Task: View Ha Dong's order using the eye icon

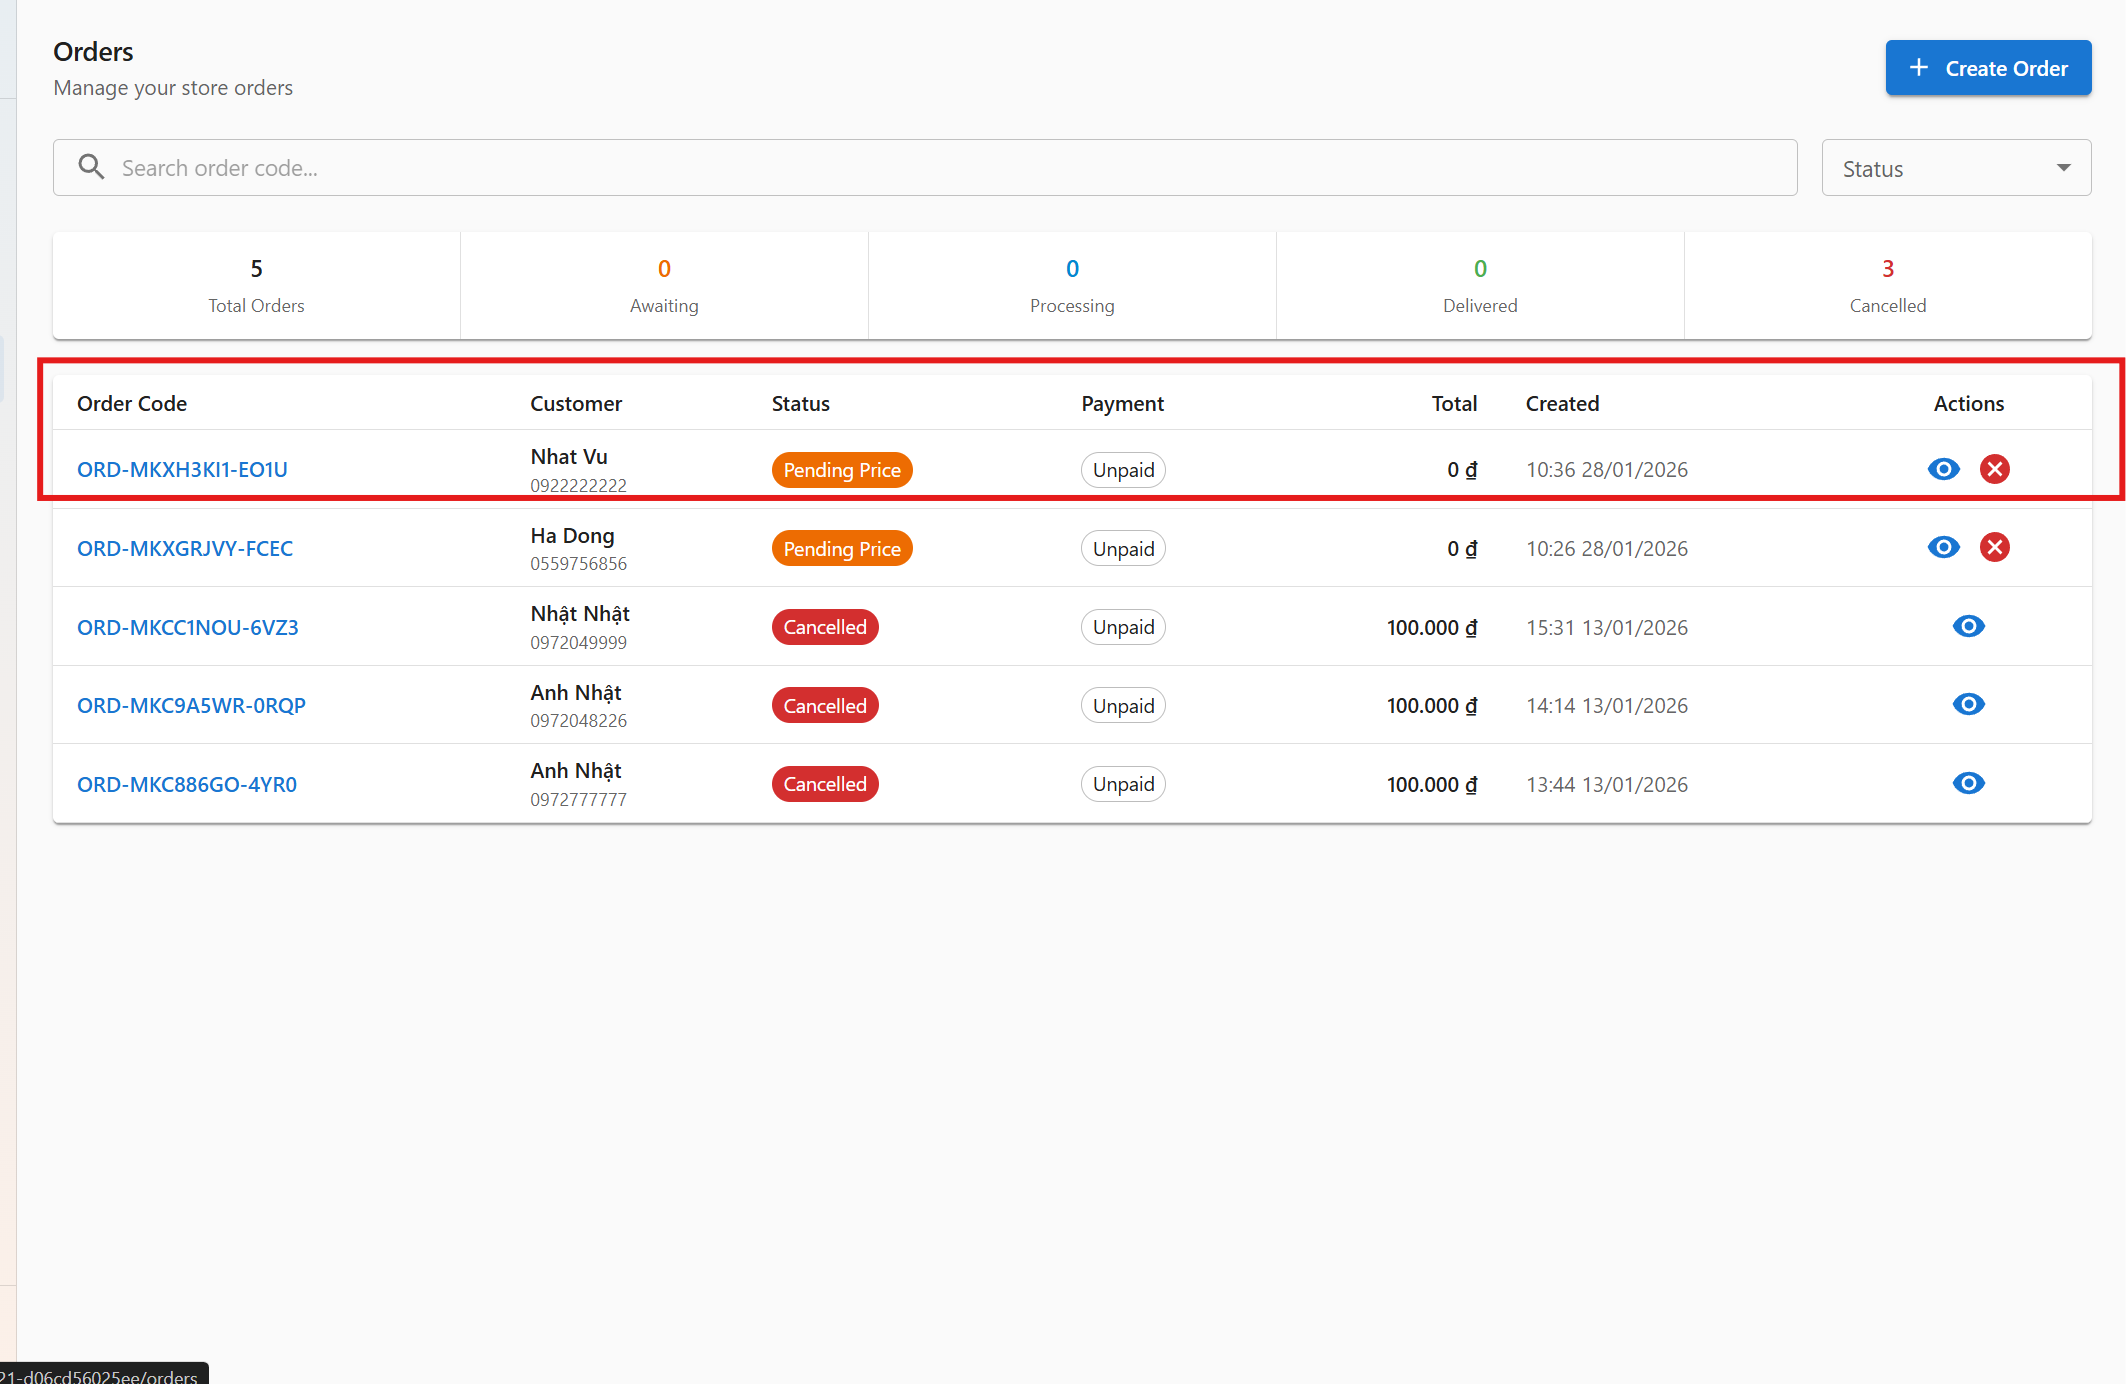Action: 1943,547
